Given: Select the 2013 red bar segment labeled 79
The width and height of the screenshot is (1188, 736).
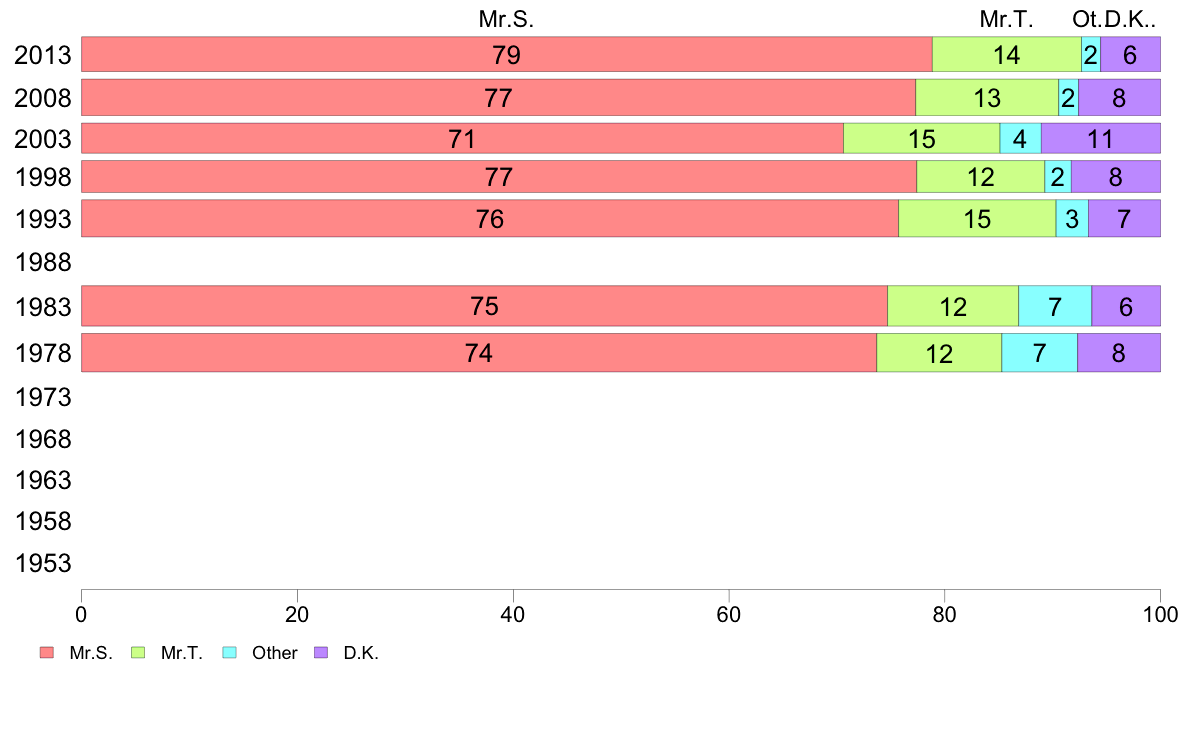Looking at the screenshot, I should click(x=506, y=55).
